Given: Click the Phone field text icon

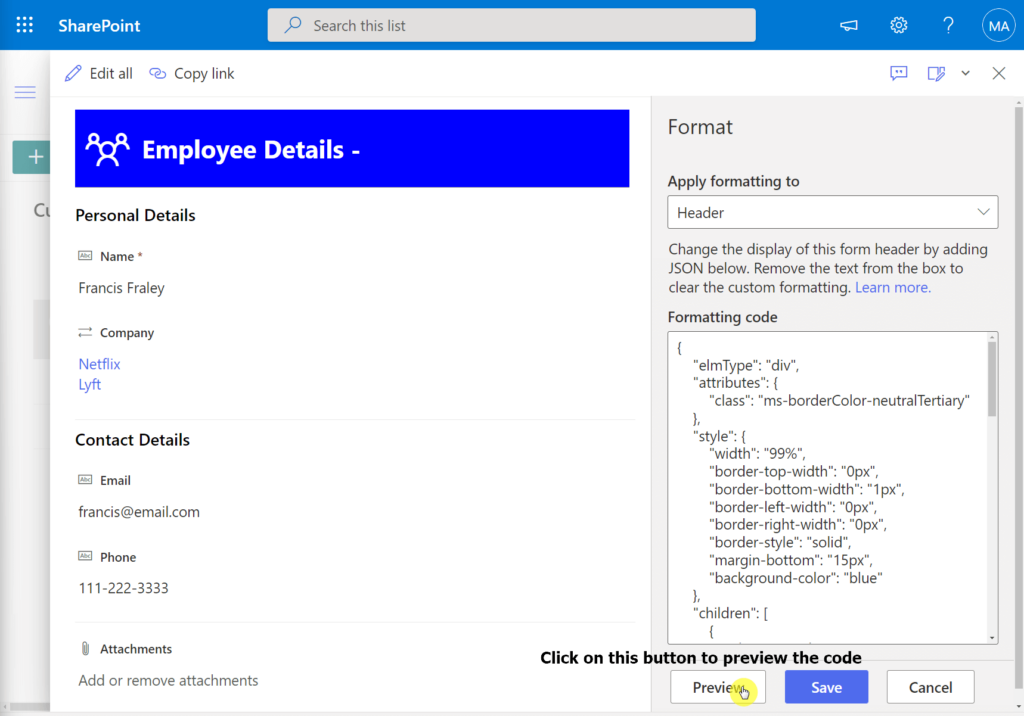Looking at the screenshot, I should pos(85,556).
